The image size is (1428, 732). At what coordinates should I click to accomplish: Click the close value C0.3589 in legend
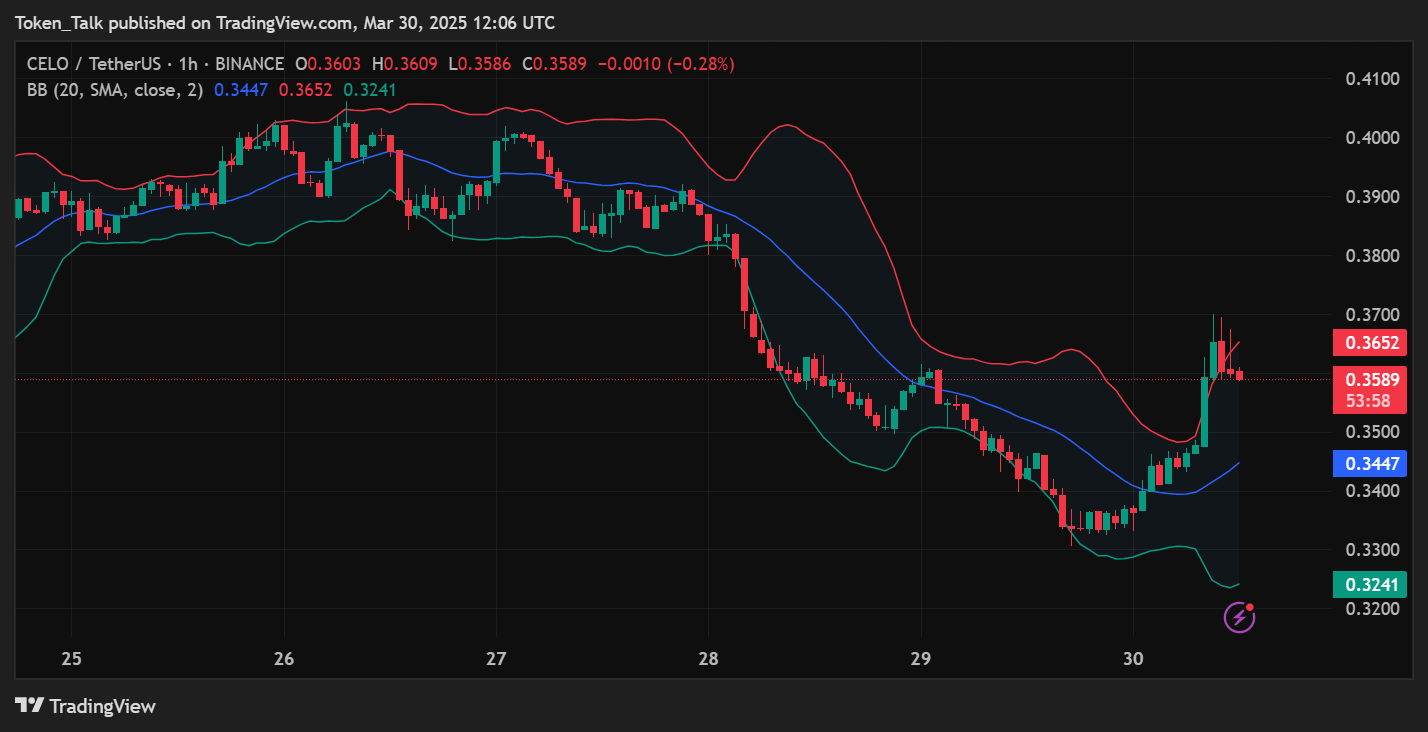[554, 64]
